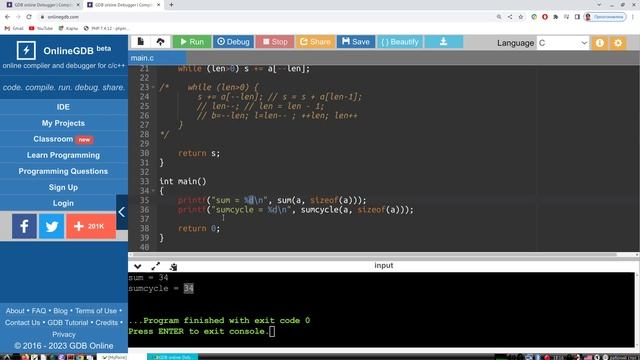Share the code via Share button
Viewport: 640px width, 360px height.
click(315, 42)
